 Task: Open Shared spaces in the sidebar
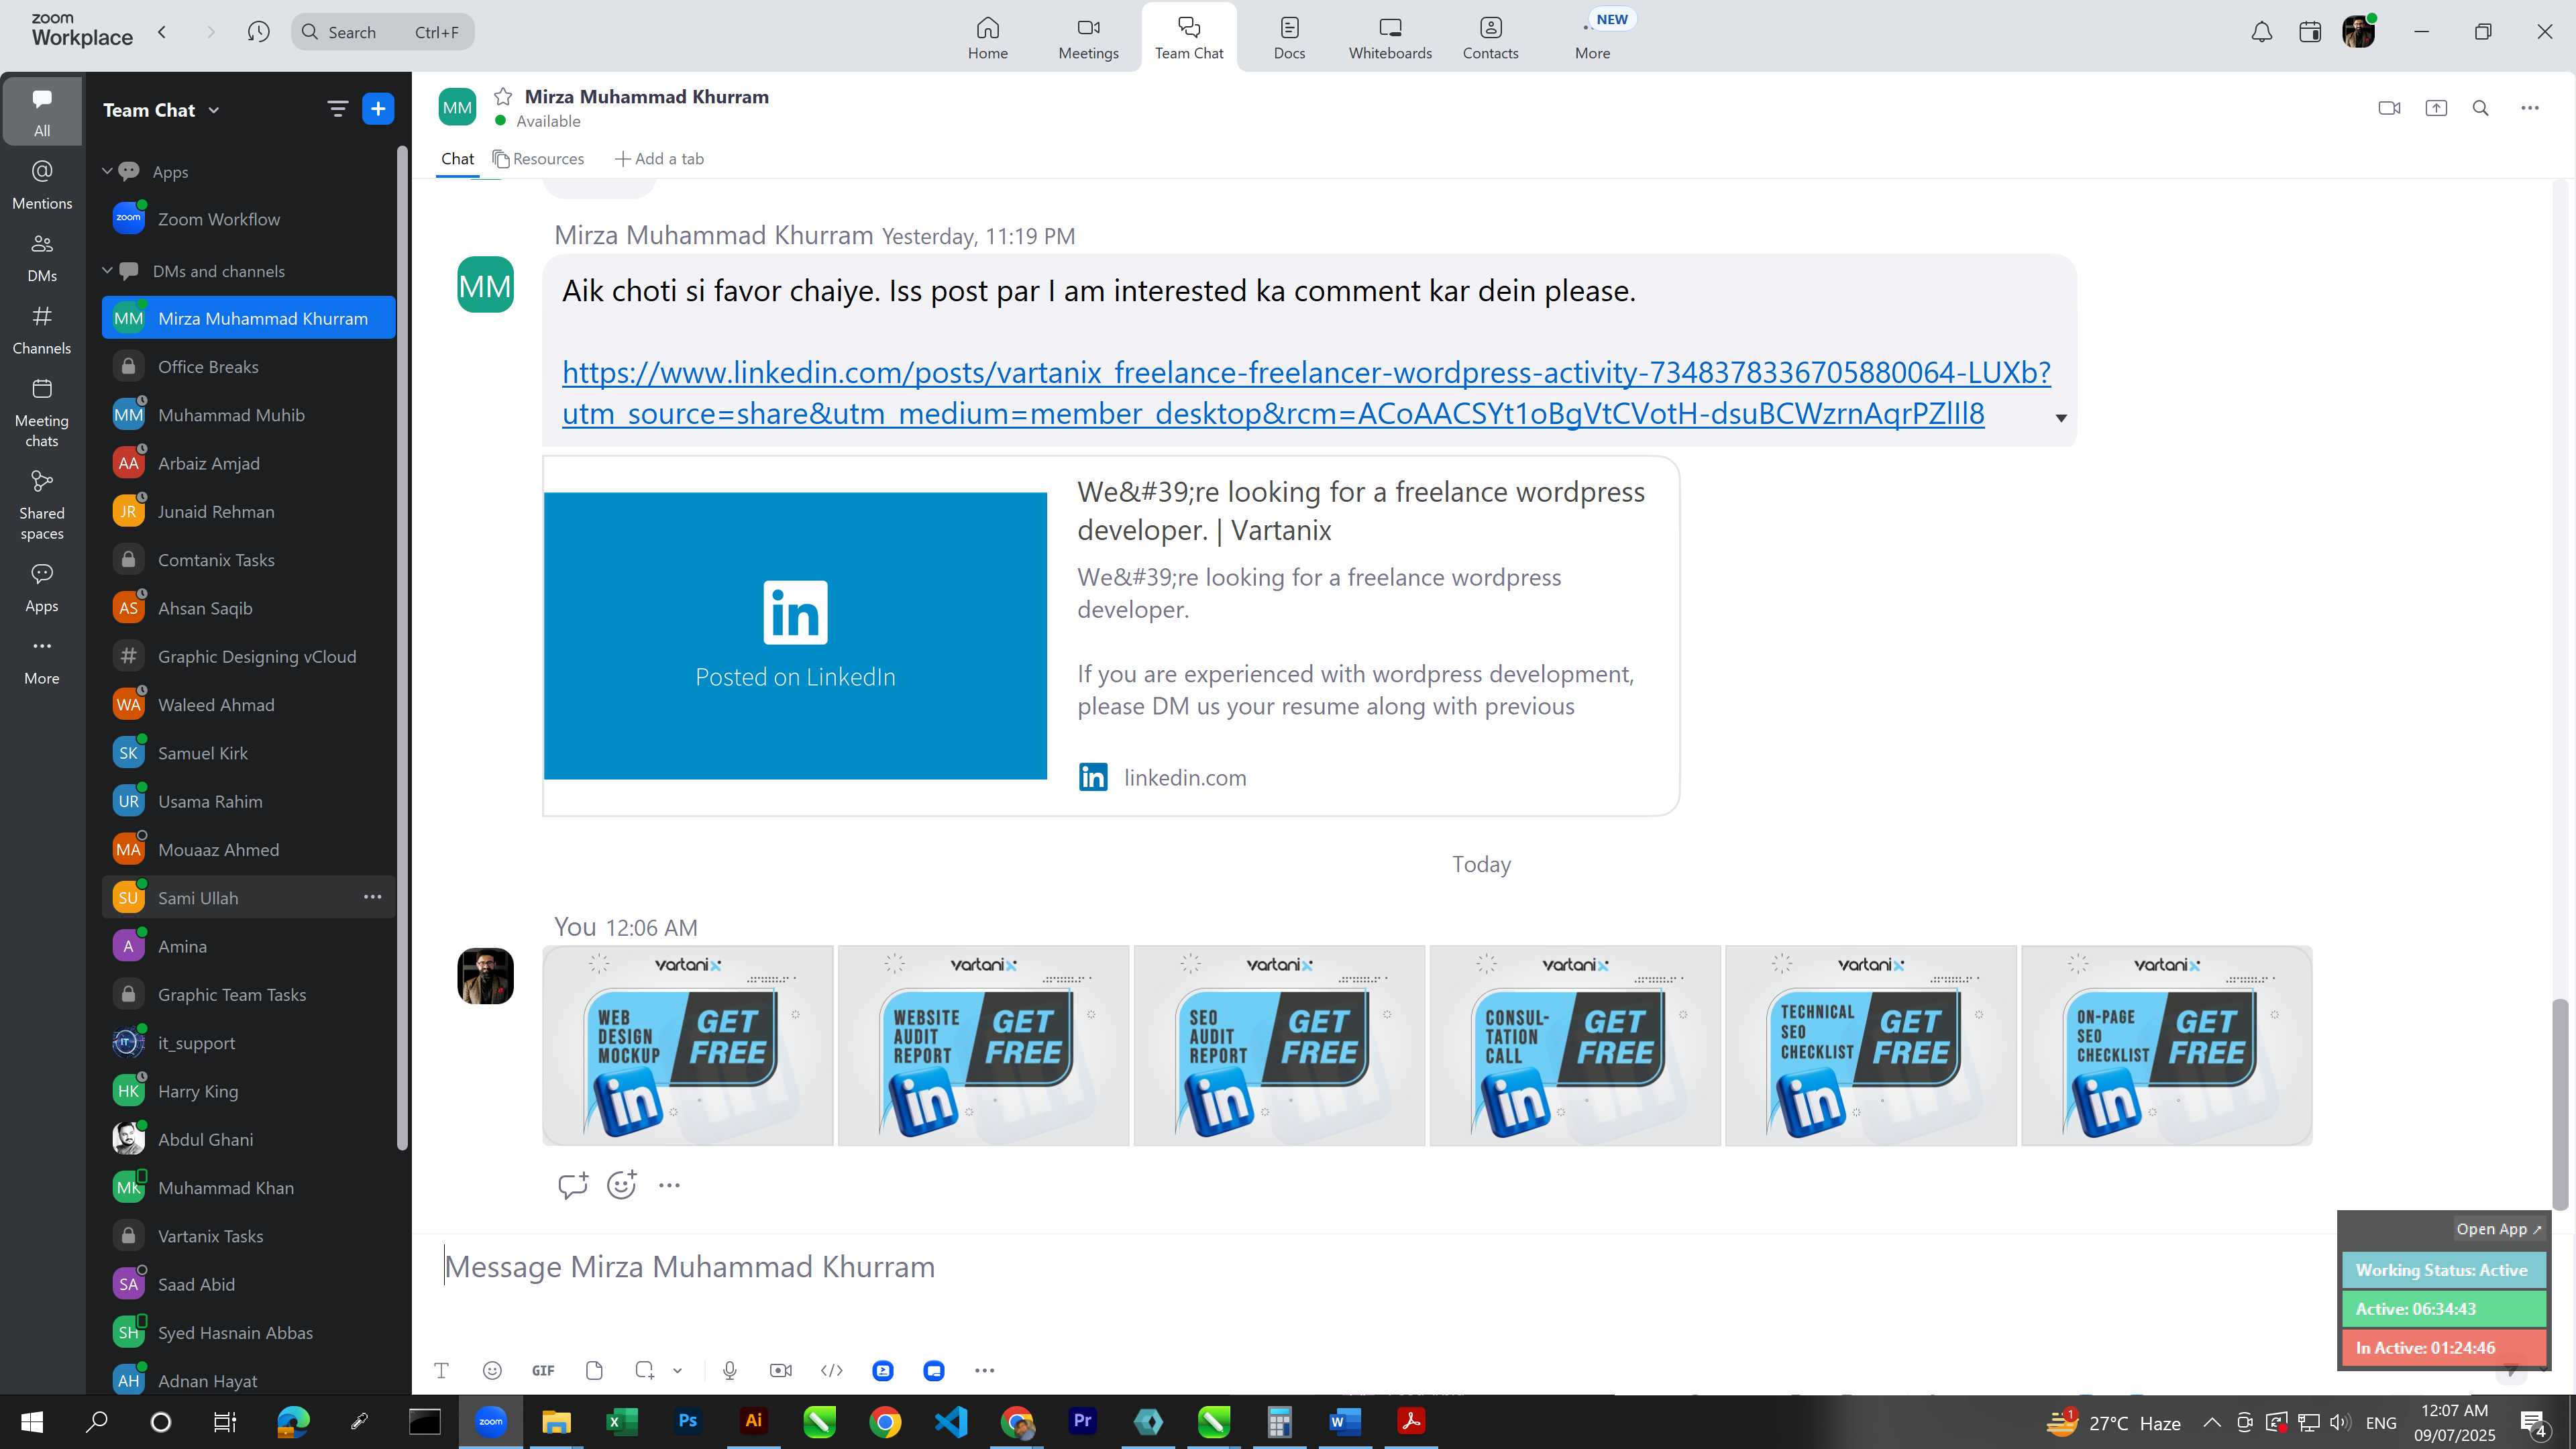[x=42, y=506]
